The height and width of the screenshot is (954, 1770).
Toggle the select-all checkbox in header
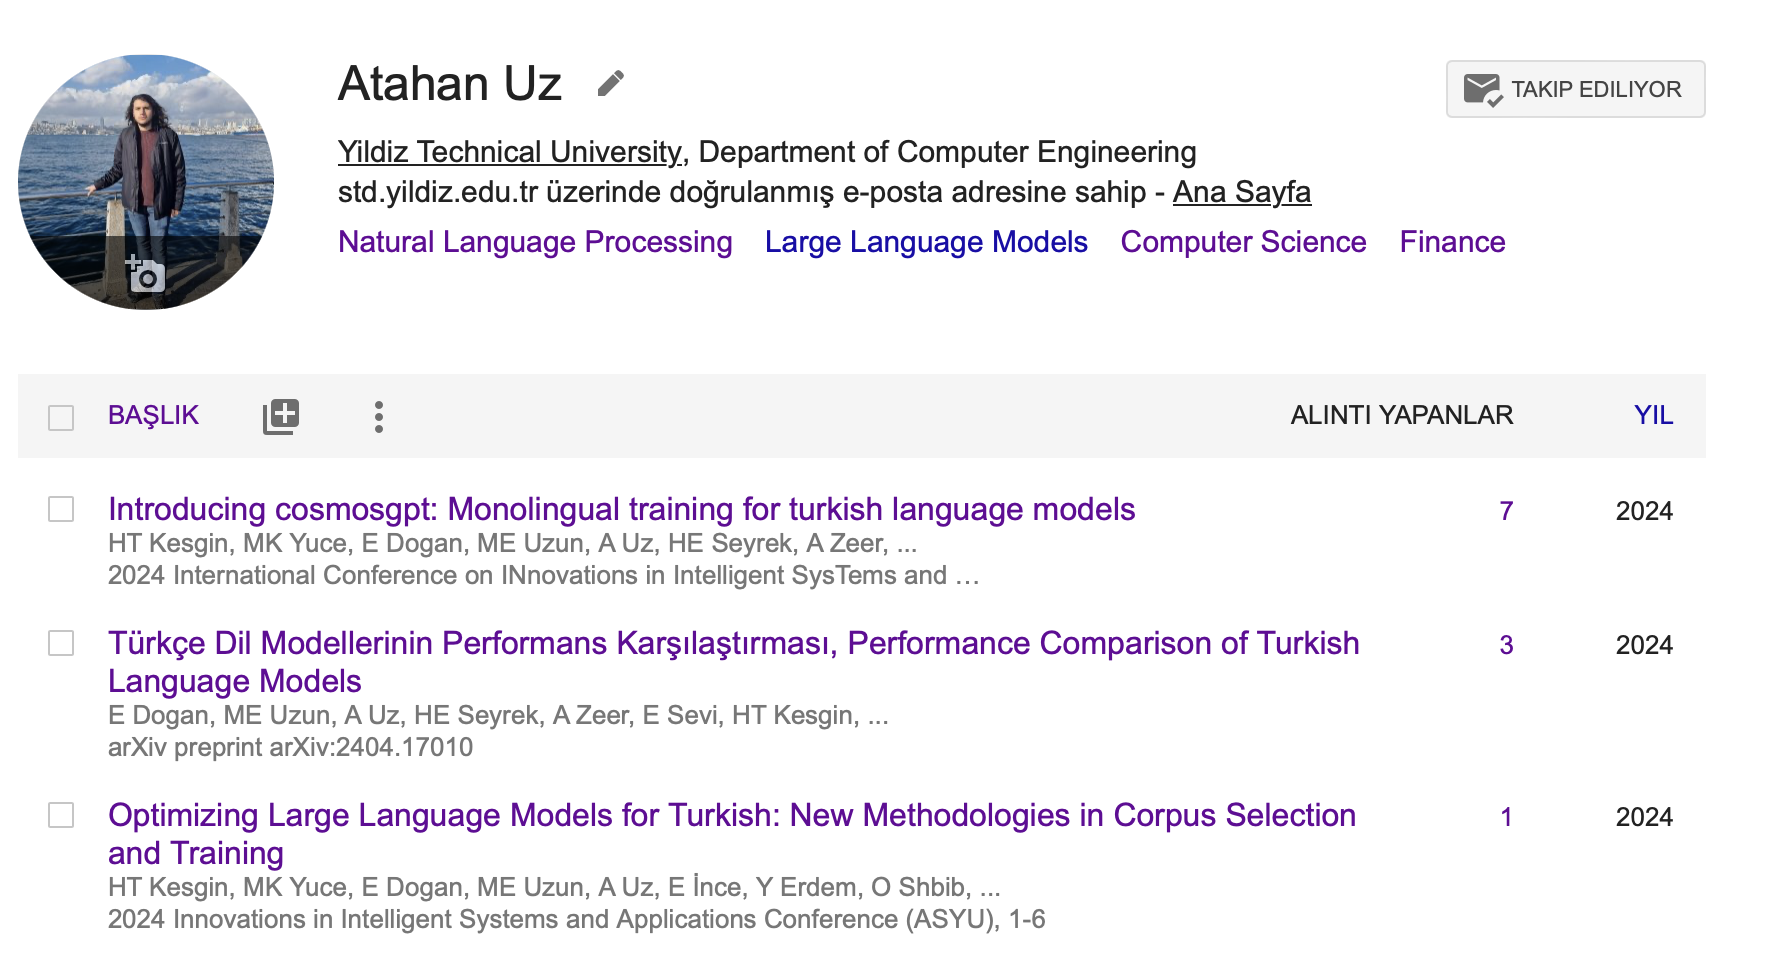point(62,417)
